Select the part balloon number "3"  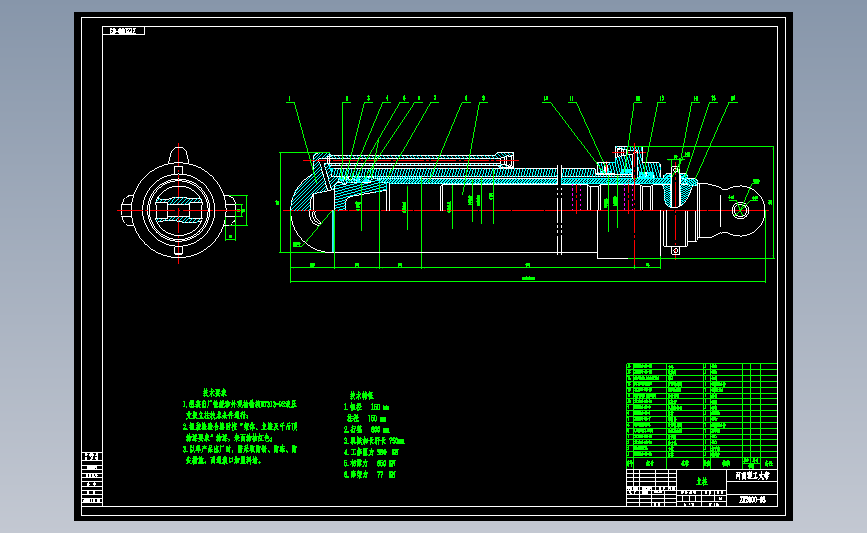(x=368, y=98)
